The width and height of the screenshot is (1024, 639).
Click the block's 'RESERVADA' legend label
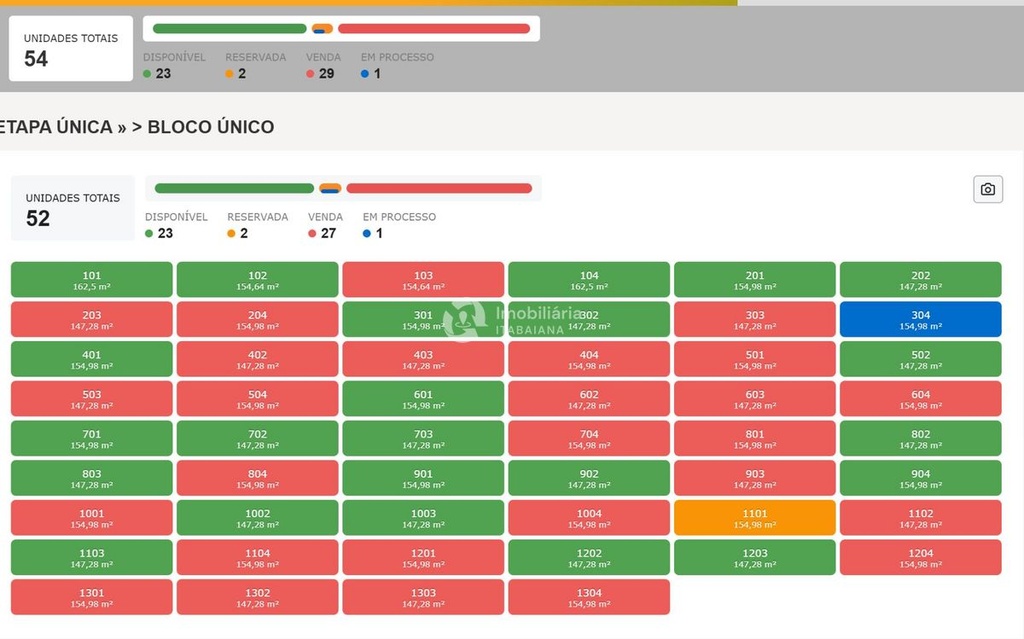257,217
